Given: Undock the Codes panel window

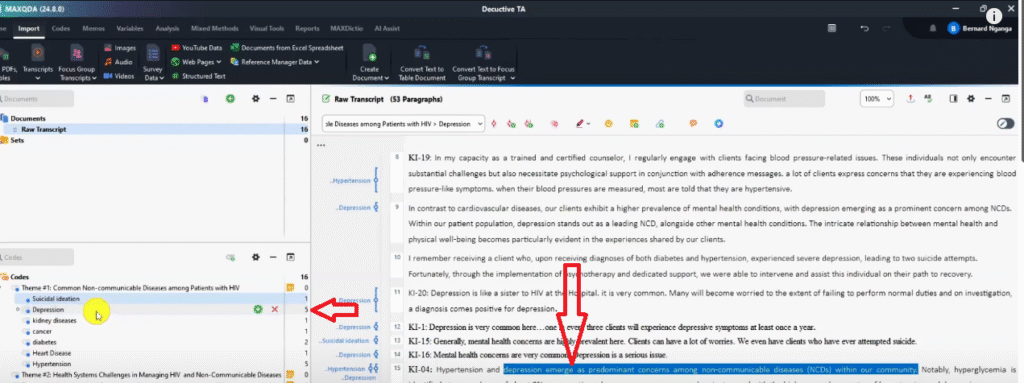Looking at the screenshot, I should (291, 258).
